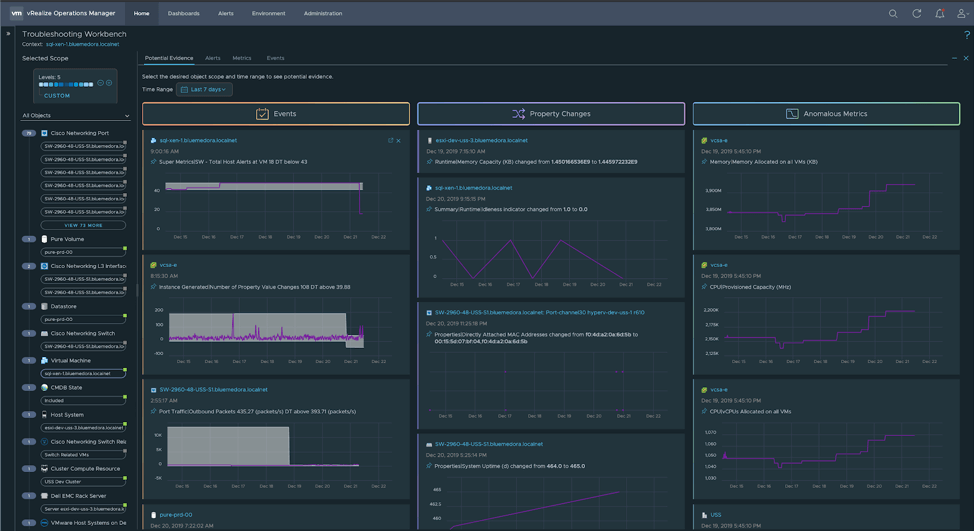Open the All Objects dropdown
Viewport: 974px width, 531px height.
click(x=76, y=116)
